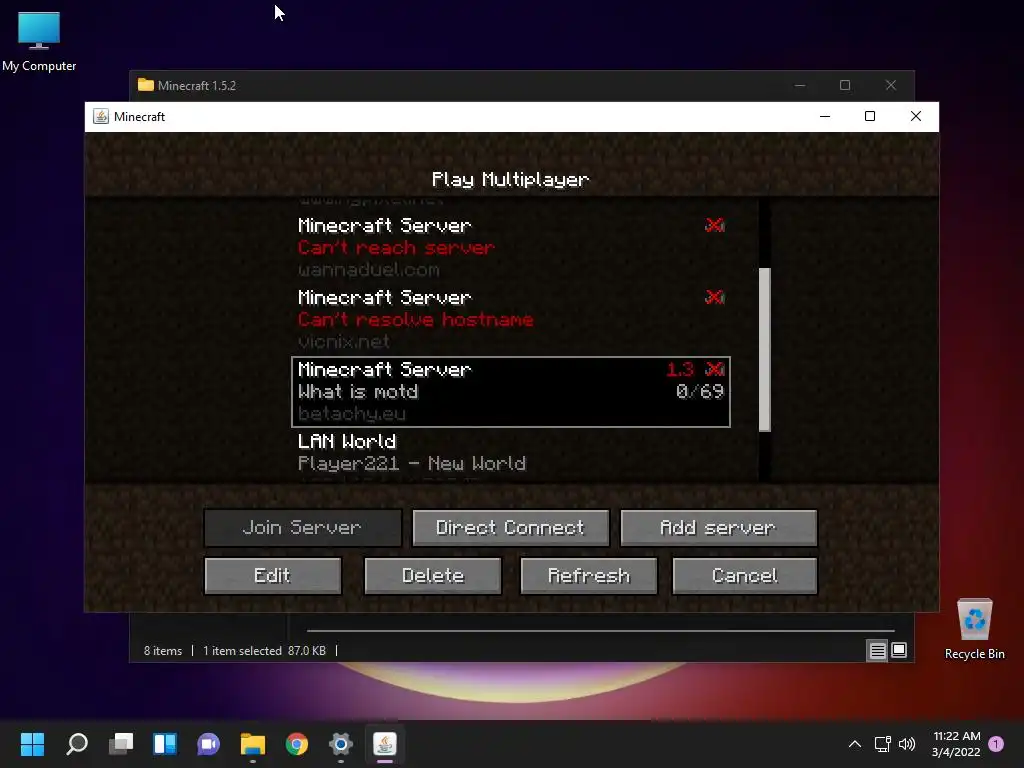Click horizontal scrollbar in Minecraft 1.5.2 window
1024x768 pixels.
600,631
